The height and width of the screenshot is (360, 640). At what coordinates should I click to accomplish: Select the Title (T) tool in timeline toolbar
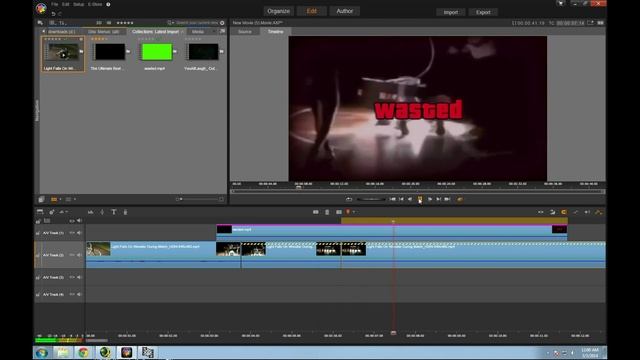[114, 212]
